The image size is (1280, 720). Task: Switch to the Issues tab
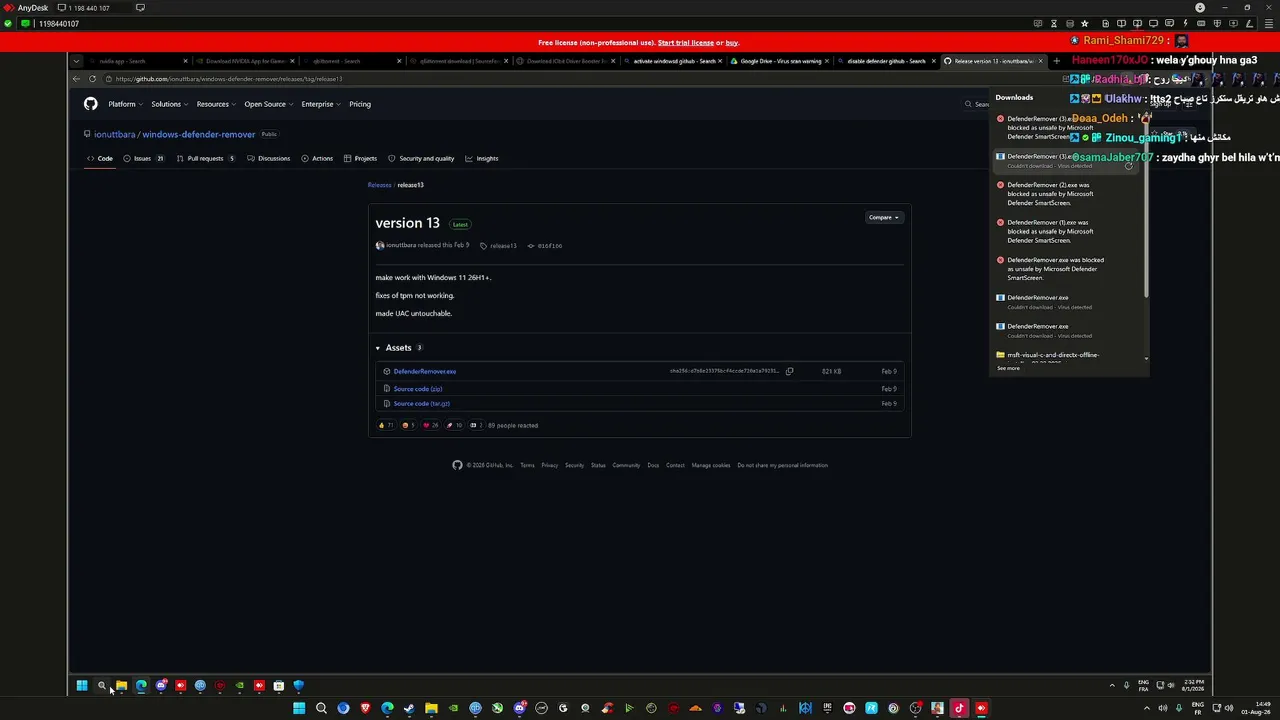pyautogui.click(x=144, y=158)
